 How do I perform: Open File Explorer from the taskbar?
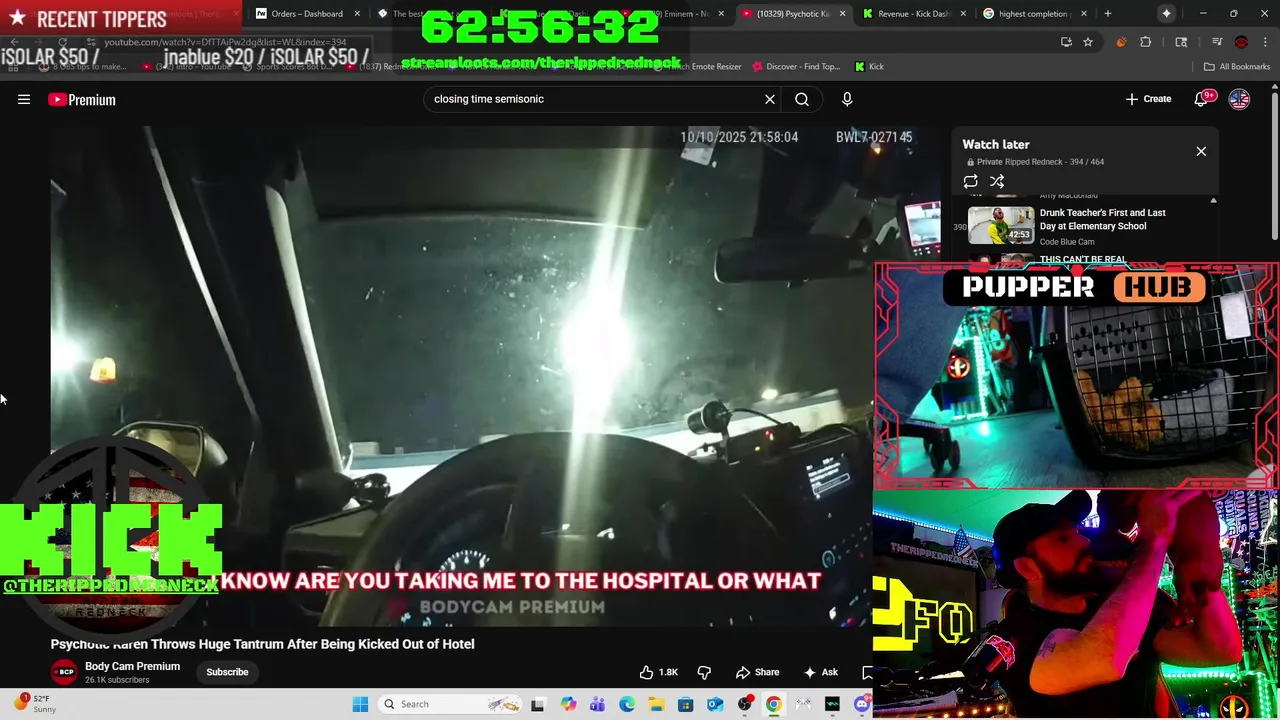point(656,704)
